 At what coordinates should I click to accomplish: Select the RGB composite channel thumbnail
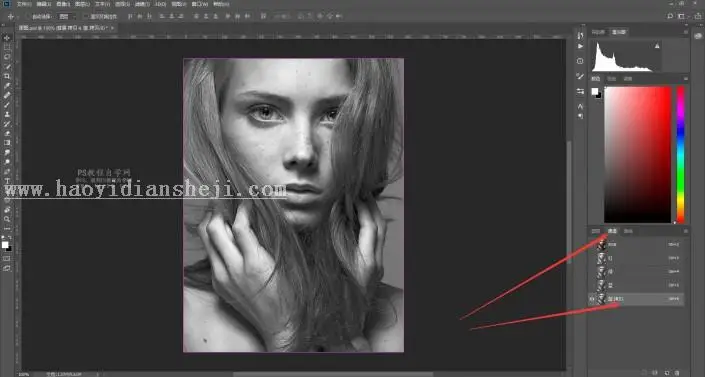(x=602, y=245)
